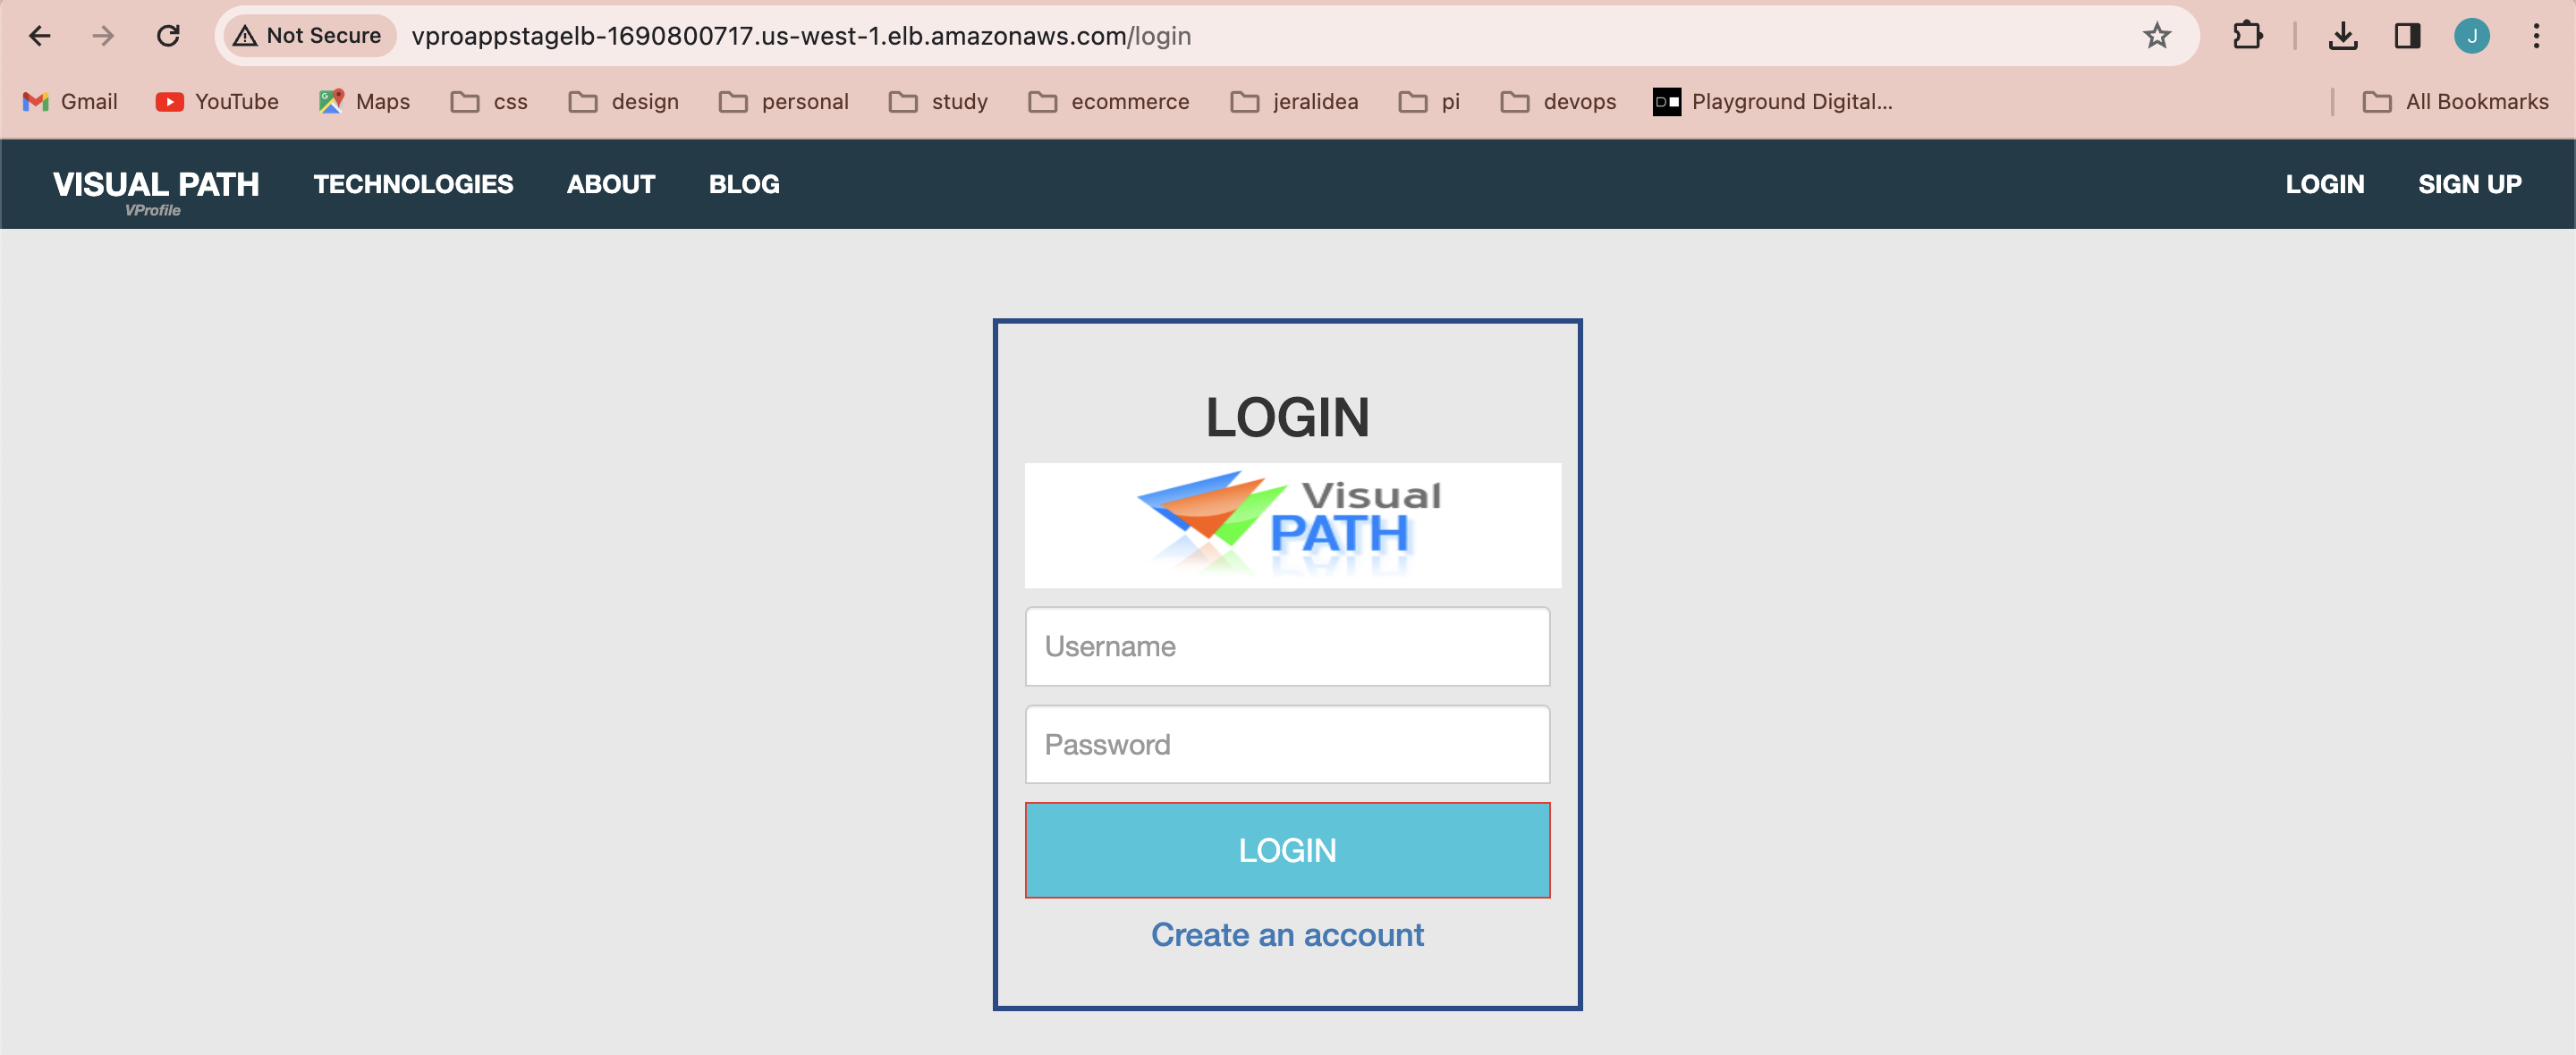Image resolution: width=2576 pixels, height=1055 pixels.
Task: Click the teal LOGIN submit button
Action: click(x=1287, y=849)
